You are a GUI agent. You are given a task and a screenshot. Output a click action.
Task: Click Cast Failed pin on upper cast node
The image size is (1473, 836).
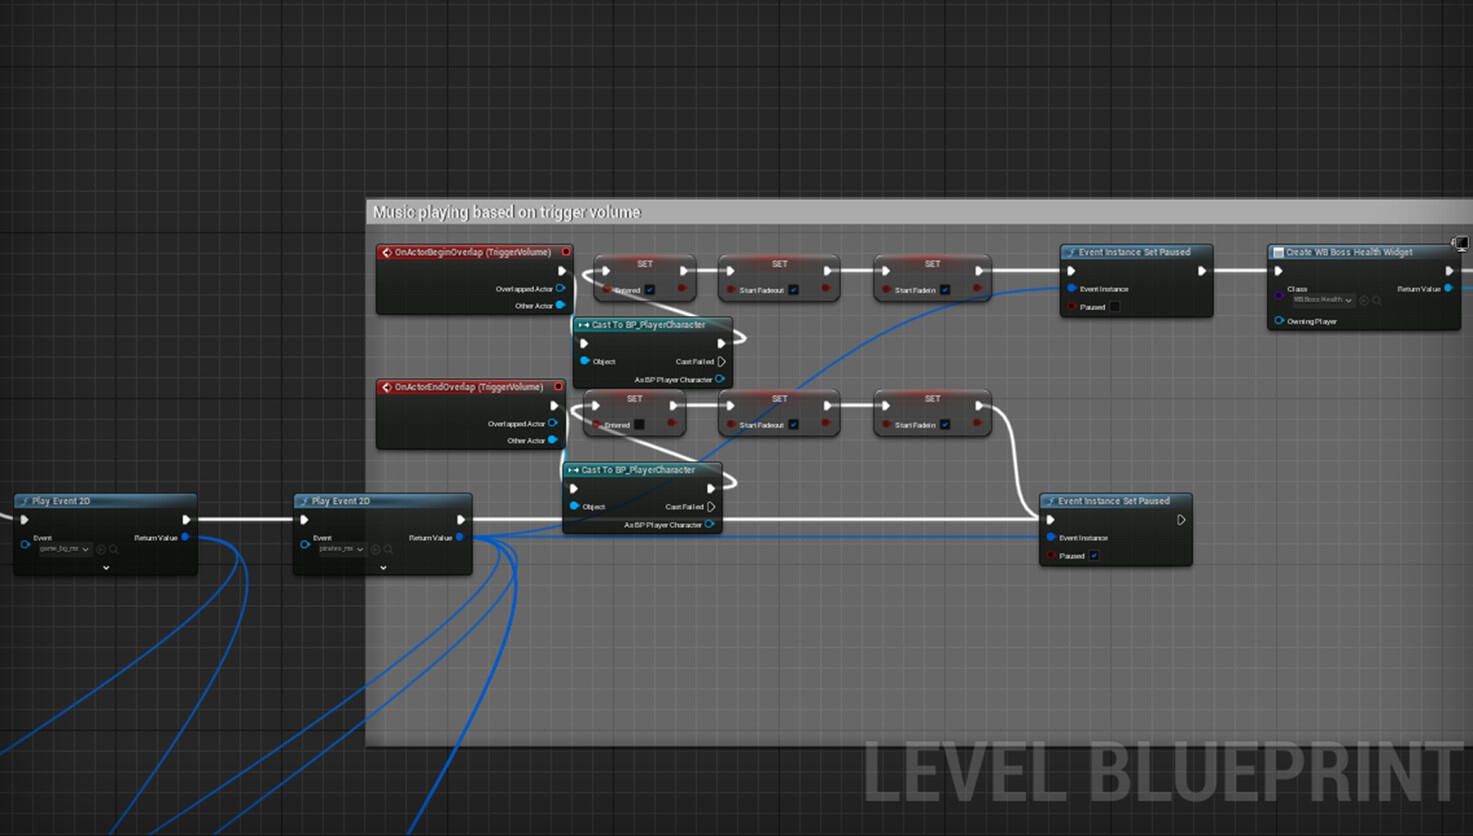pos(721,362)
